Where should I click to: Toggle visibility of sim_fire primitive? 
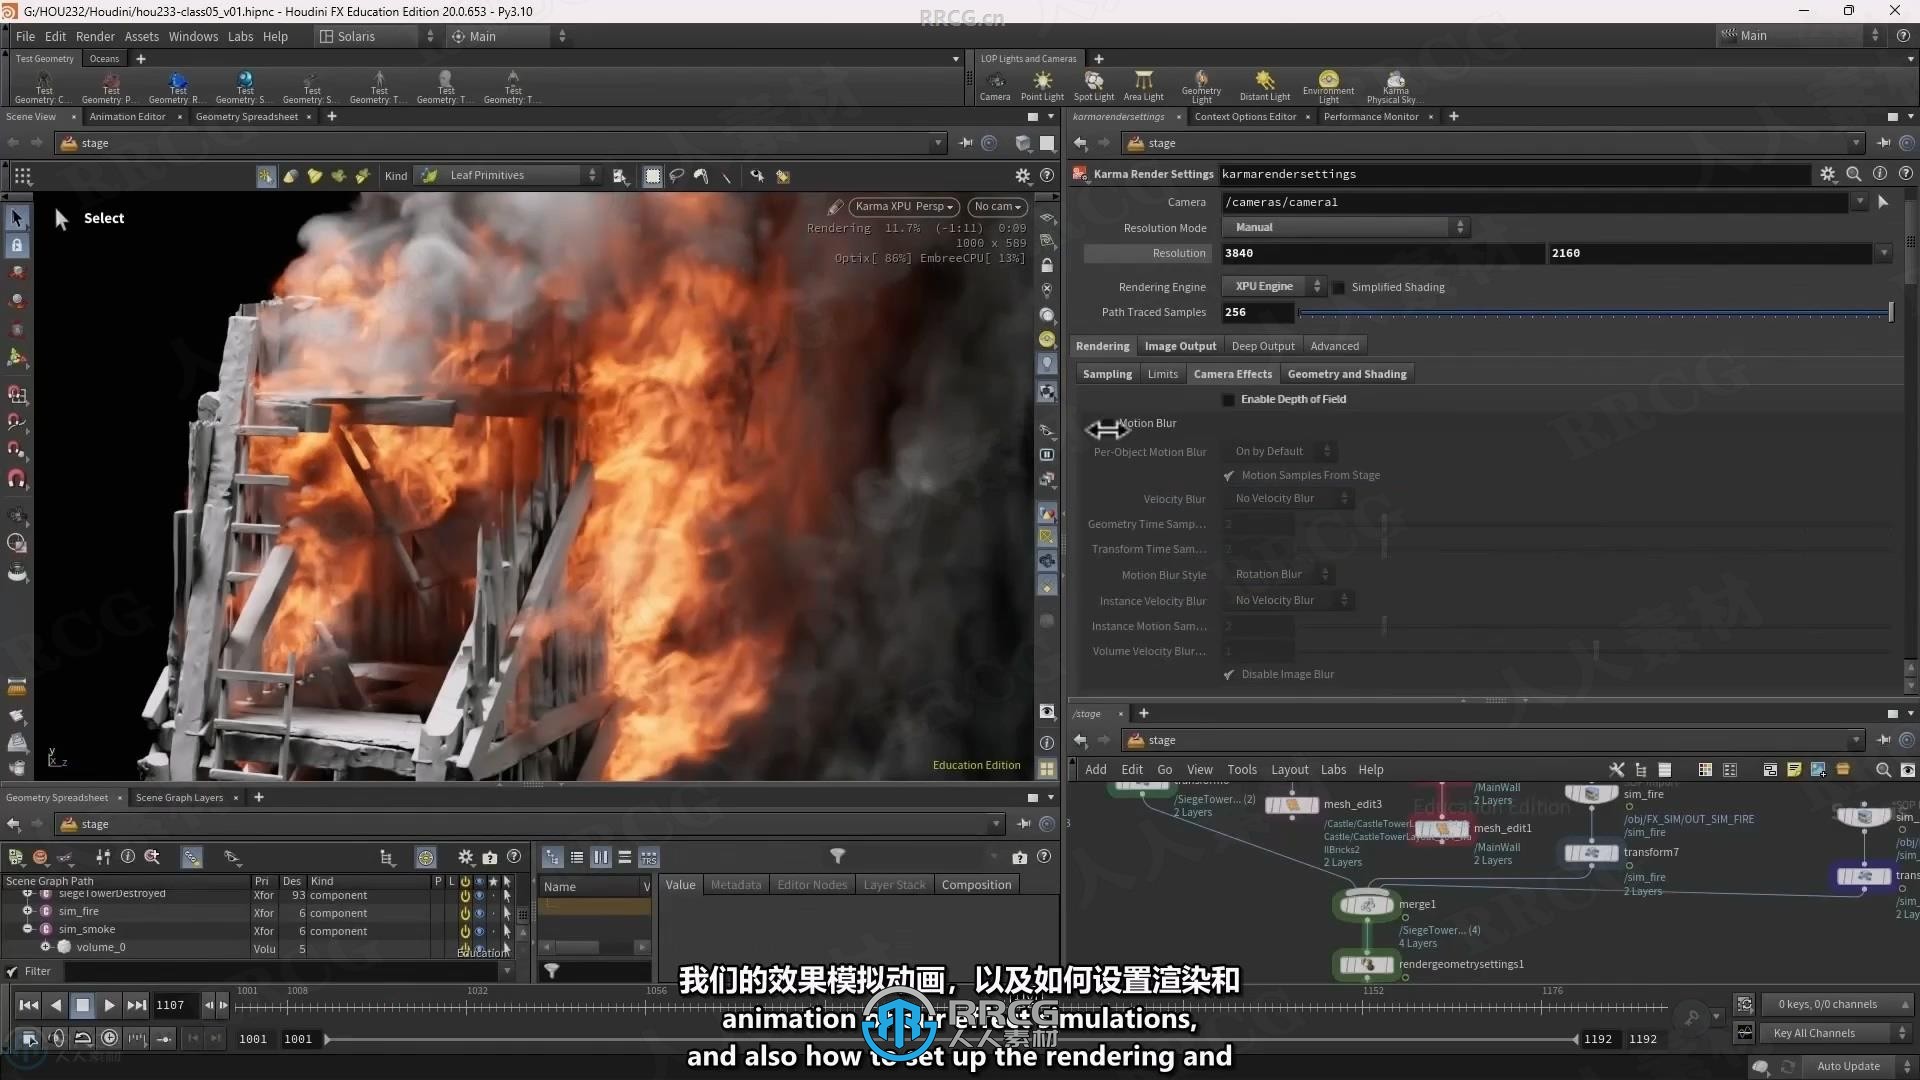pos(479,913)
